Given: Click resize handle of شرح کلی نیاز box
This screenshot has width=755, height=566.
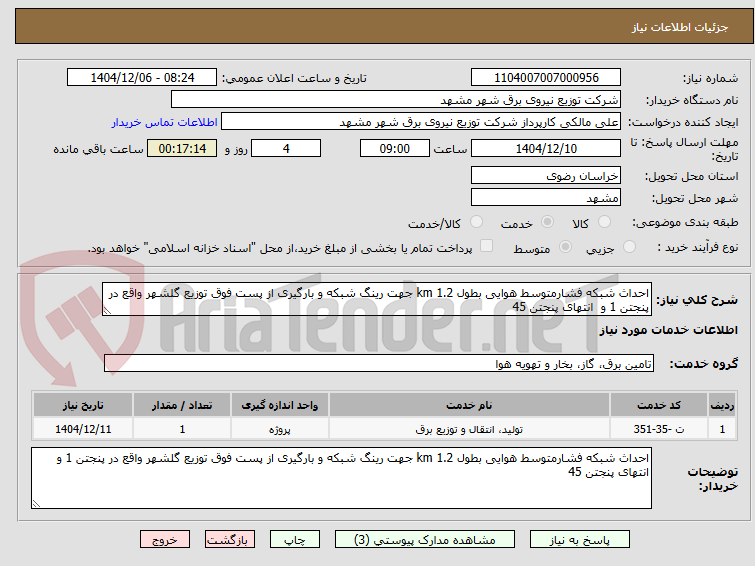Looking at the screenshot, I should pos(107,311).
